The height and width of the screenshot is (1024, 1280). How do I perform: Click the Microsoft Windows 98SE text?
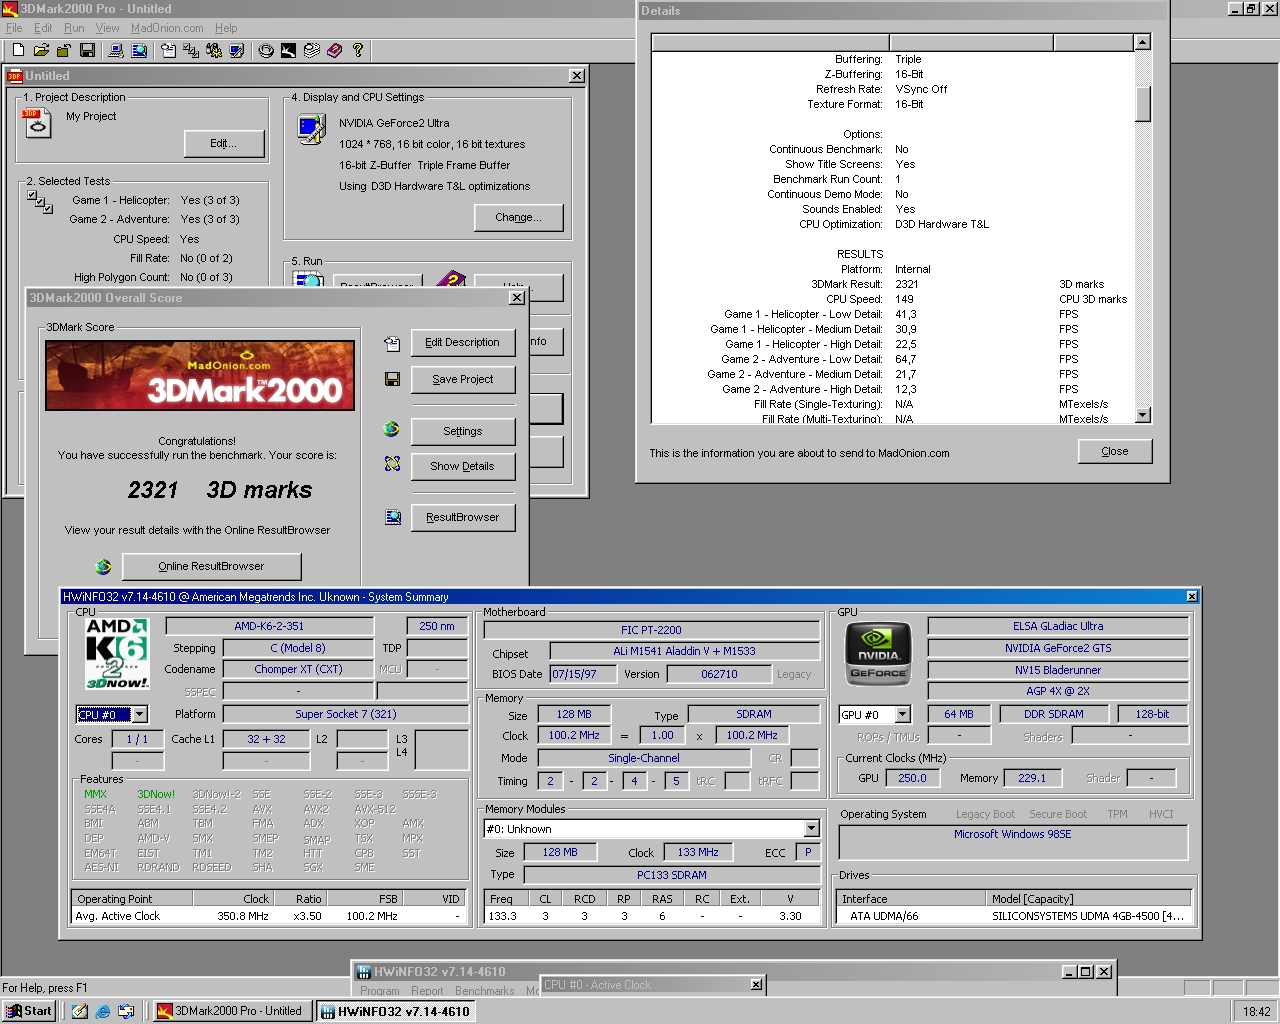pos(1012,834)
